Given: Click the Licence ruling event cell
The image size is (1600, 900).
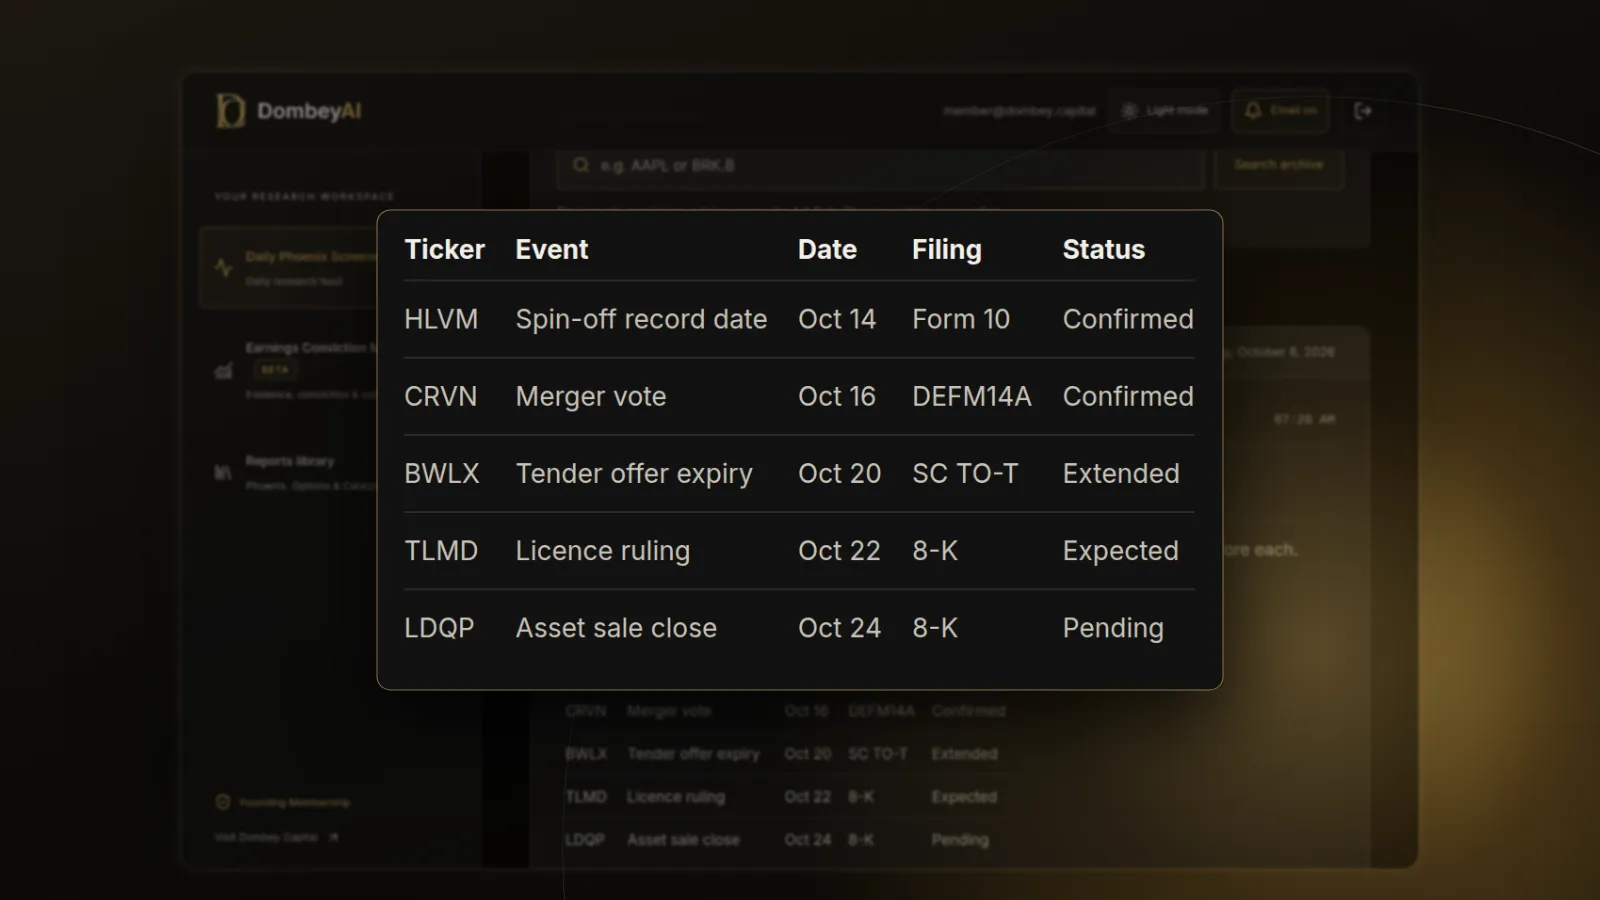Looking at the screenshot, I should pos(603,552).
